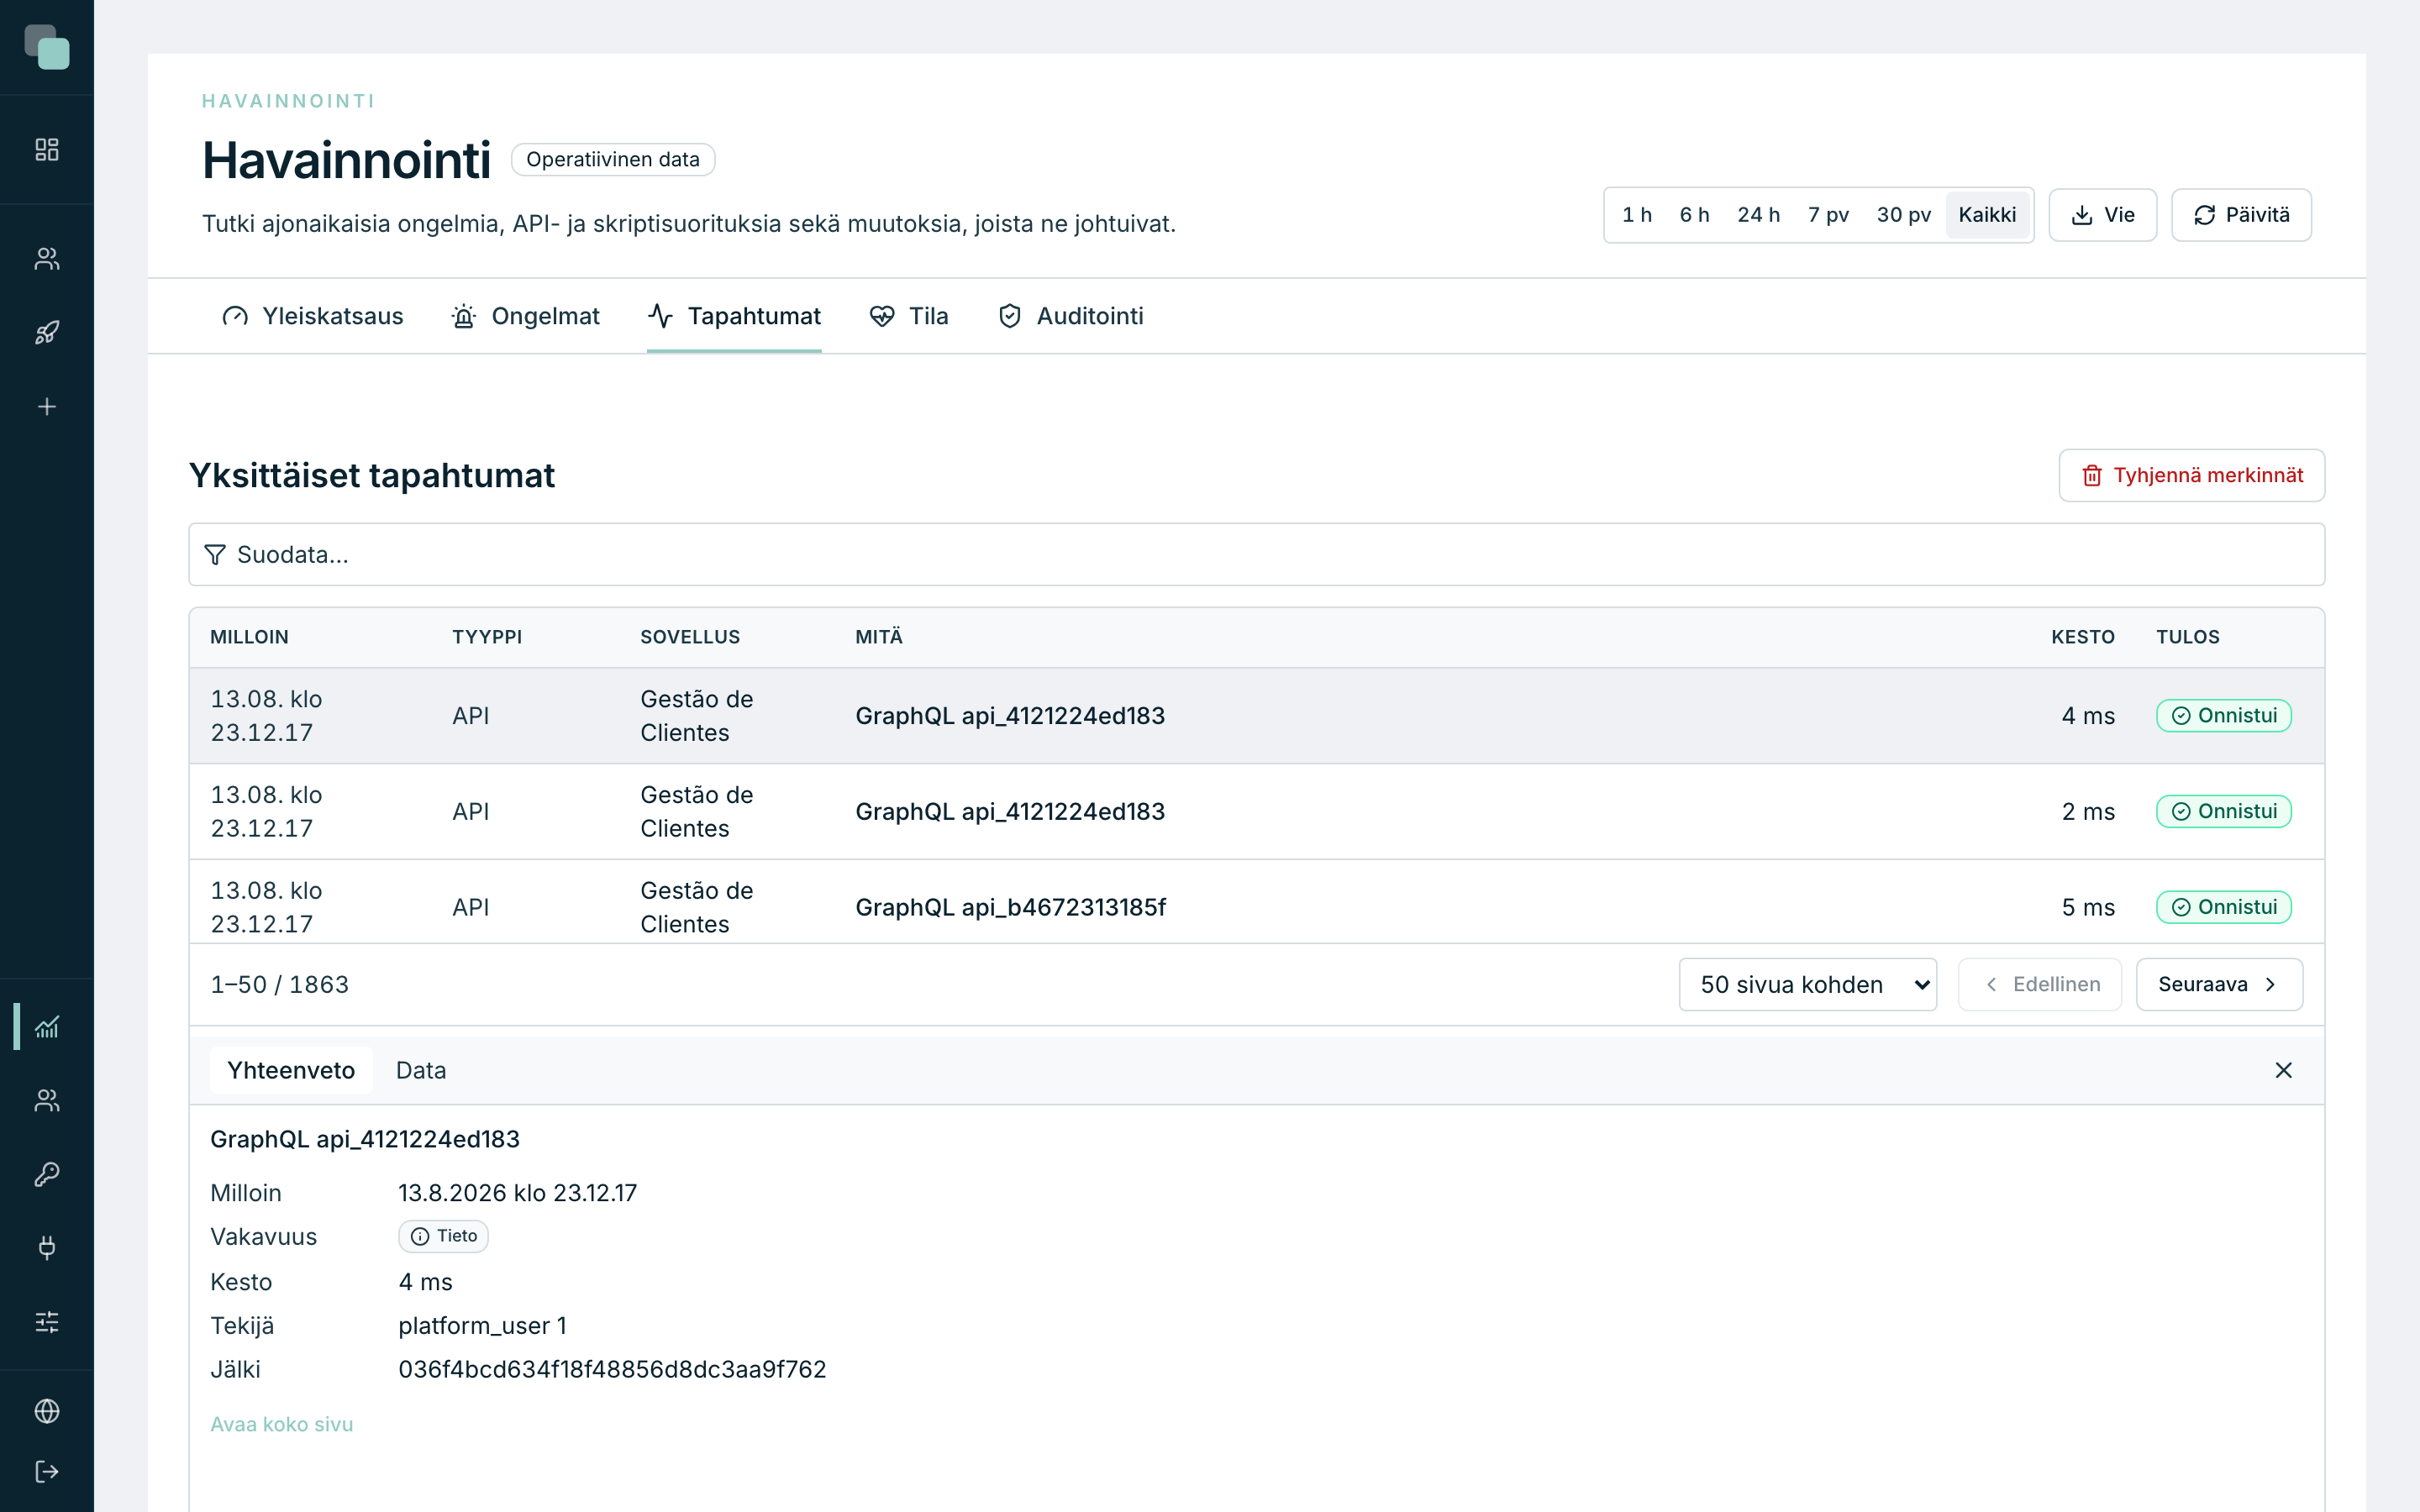The width and height of the screenshot is (2420, 1512).
Task: Select the Kaikki time range
Action: point(1987,215)
